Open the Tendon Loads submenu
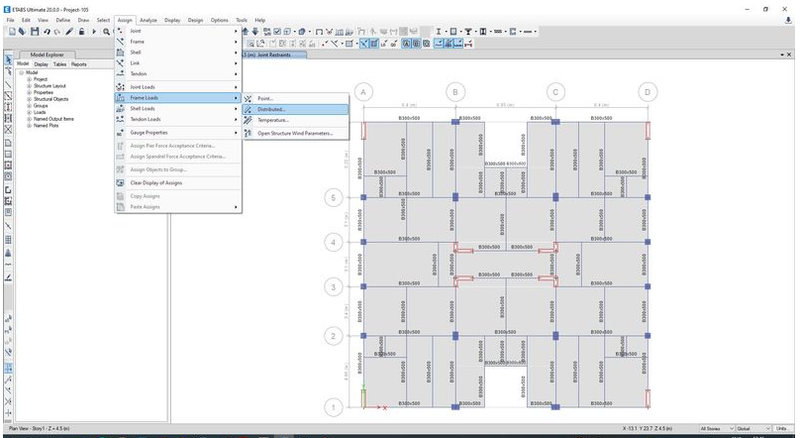 pos(178,119)
